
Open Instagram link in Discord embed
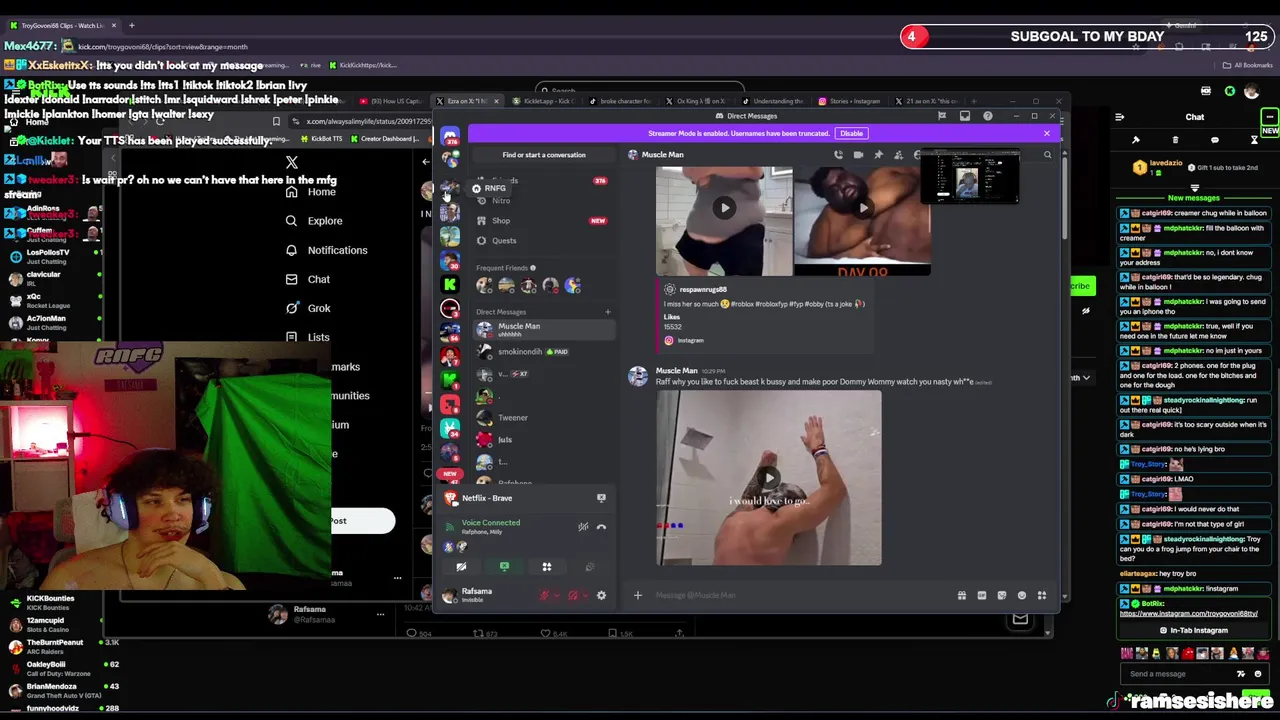click(x=690, y=341)
